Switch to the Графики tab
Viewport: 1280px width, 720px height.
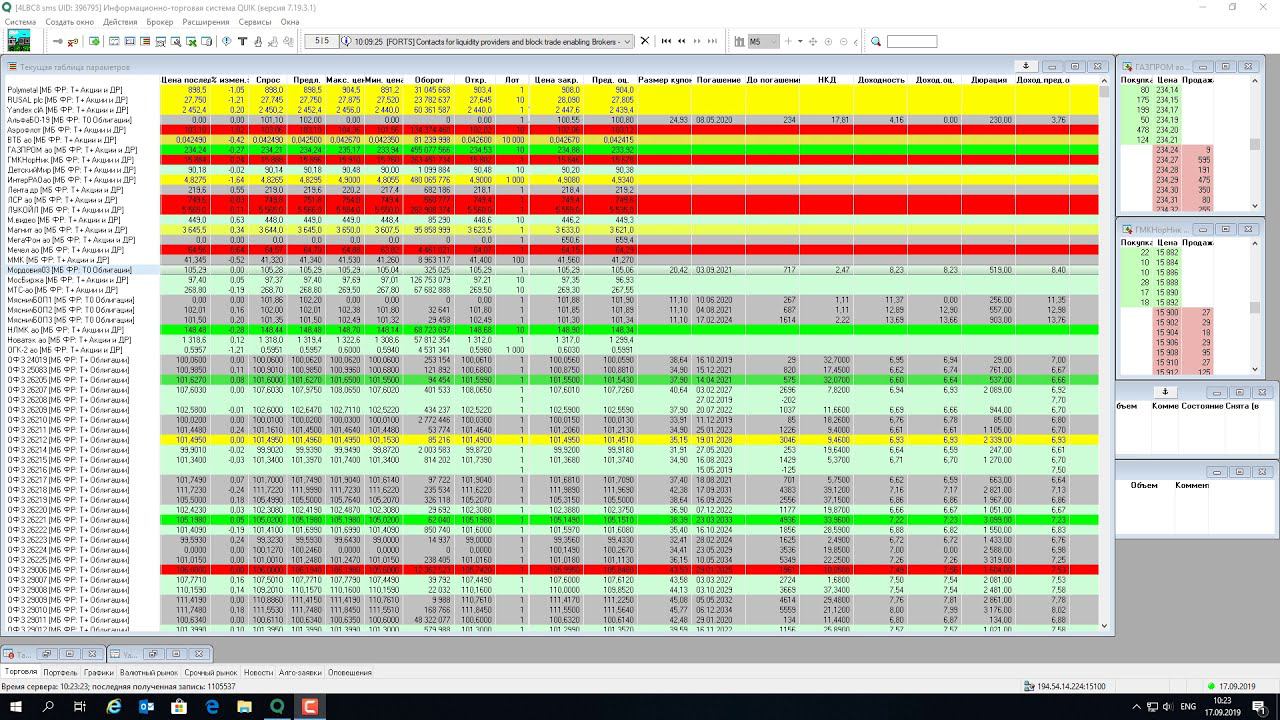click(98, 672)
